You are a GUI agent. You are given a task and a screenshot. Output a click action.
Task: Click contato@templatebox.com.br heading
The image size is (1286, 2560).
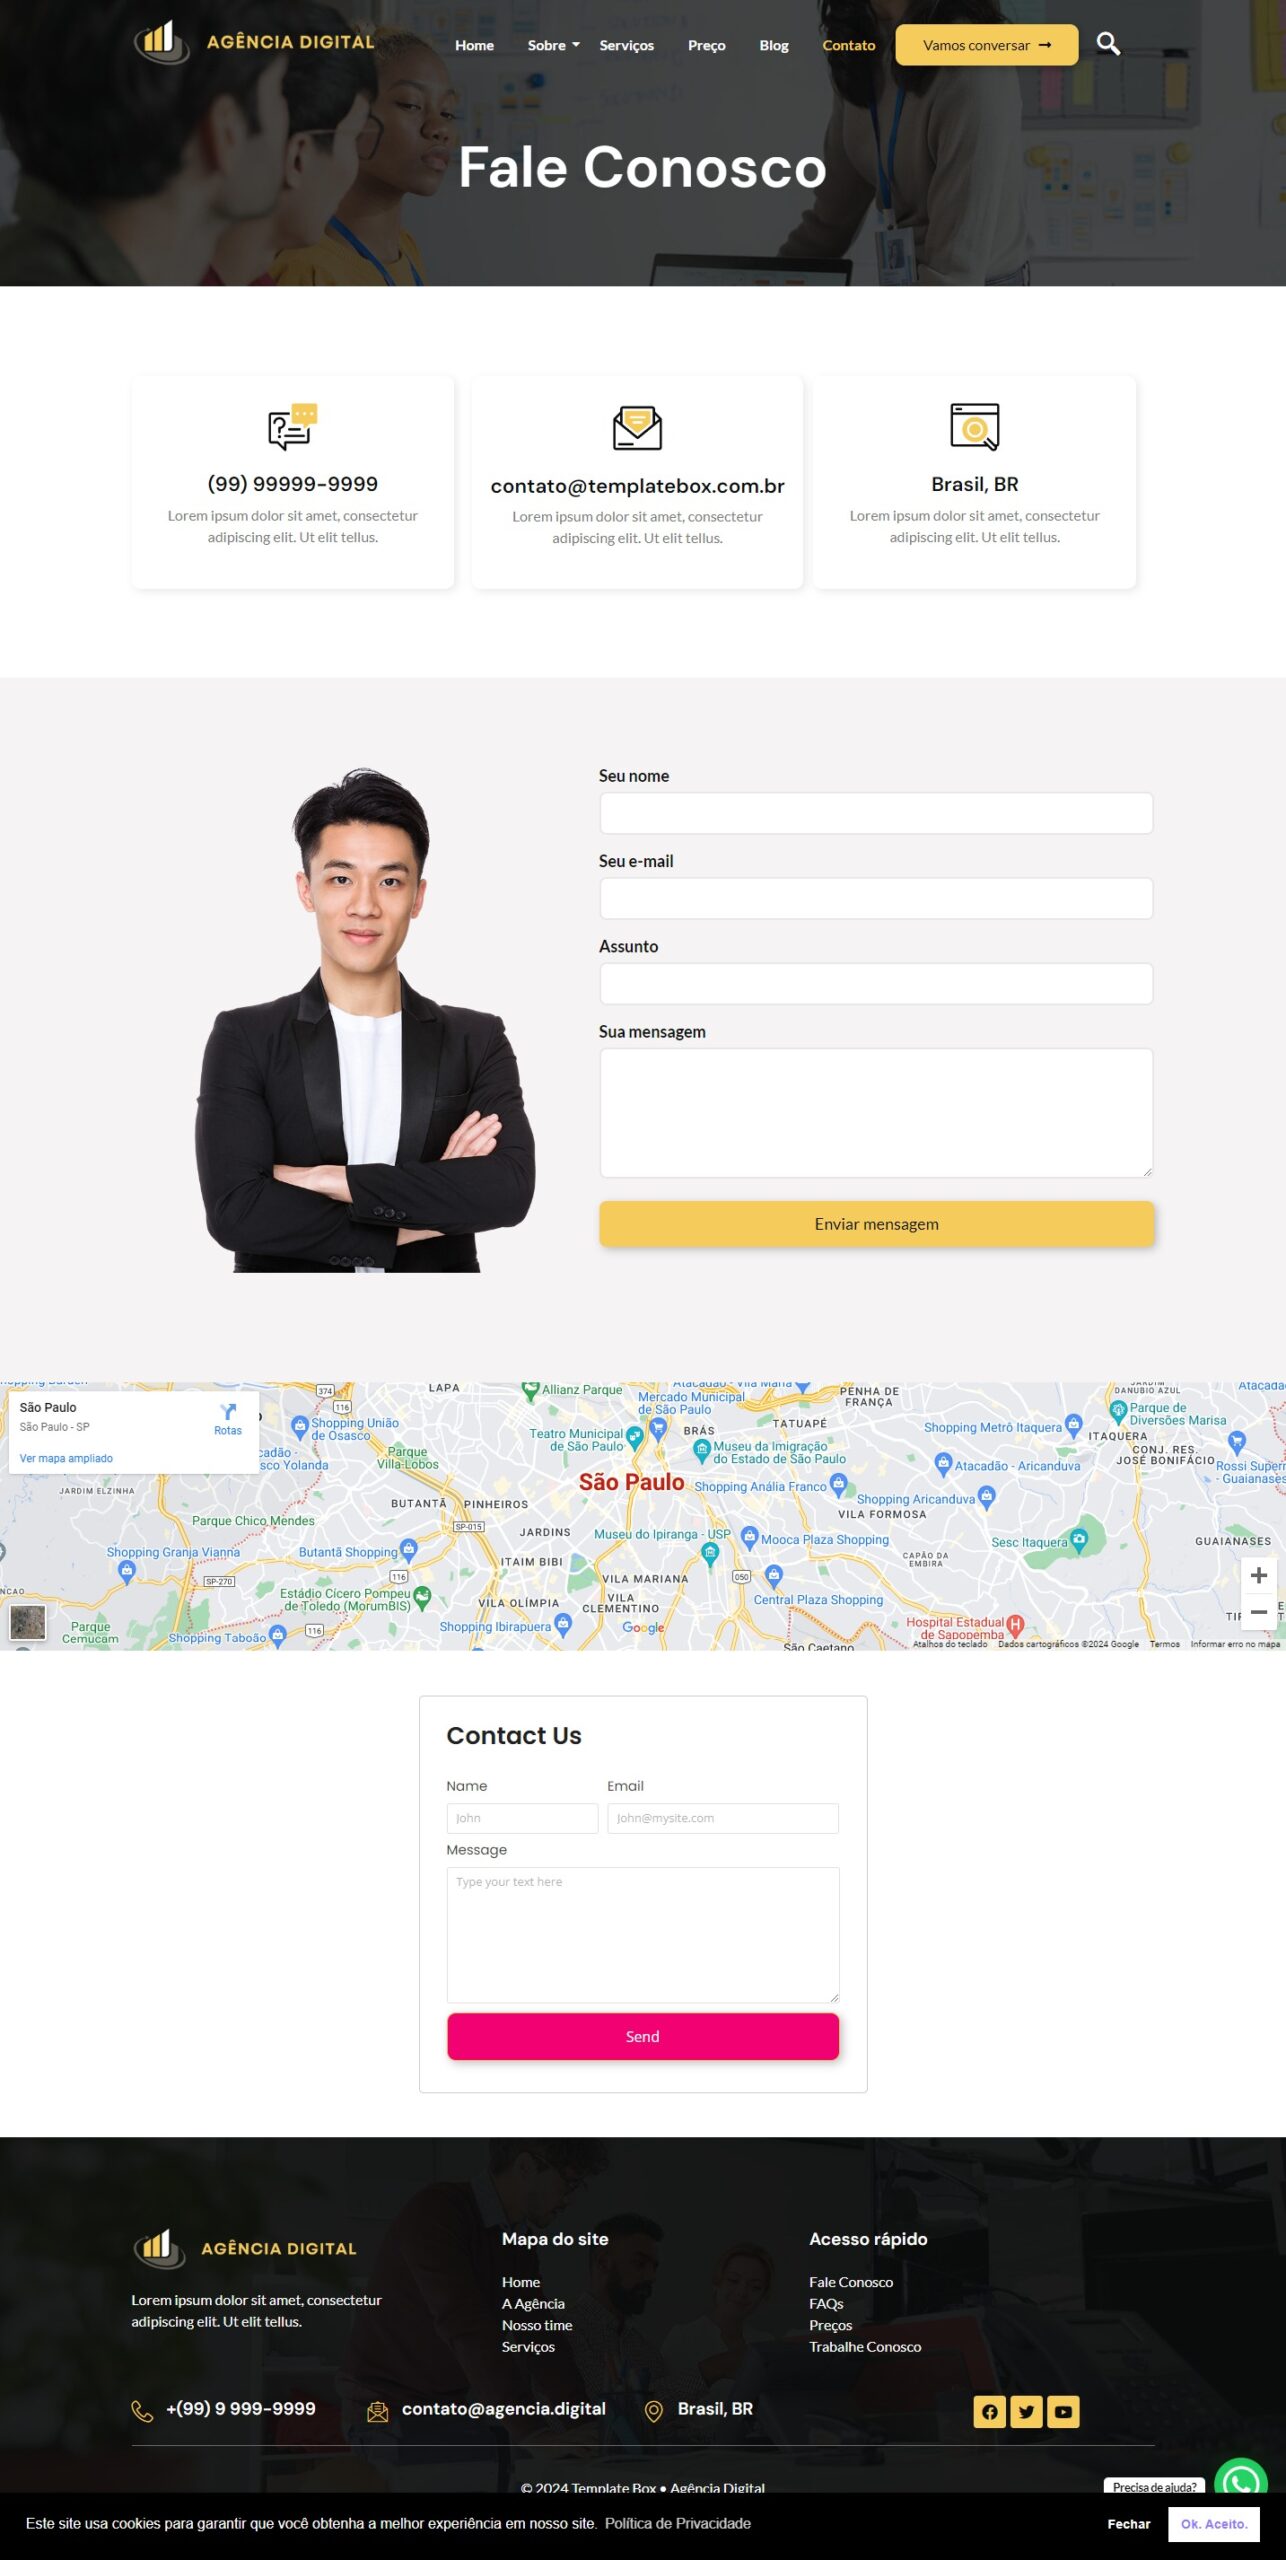(x=637, y=486)
